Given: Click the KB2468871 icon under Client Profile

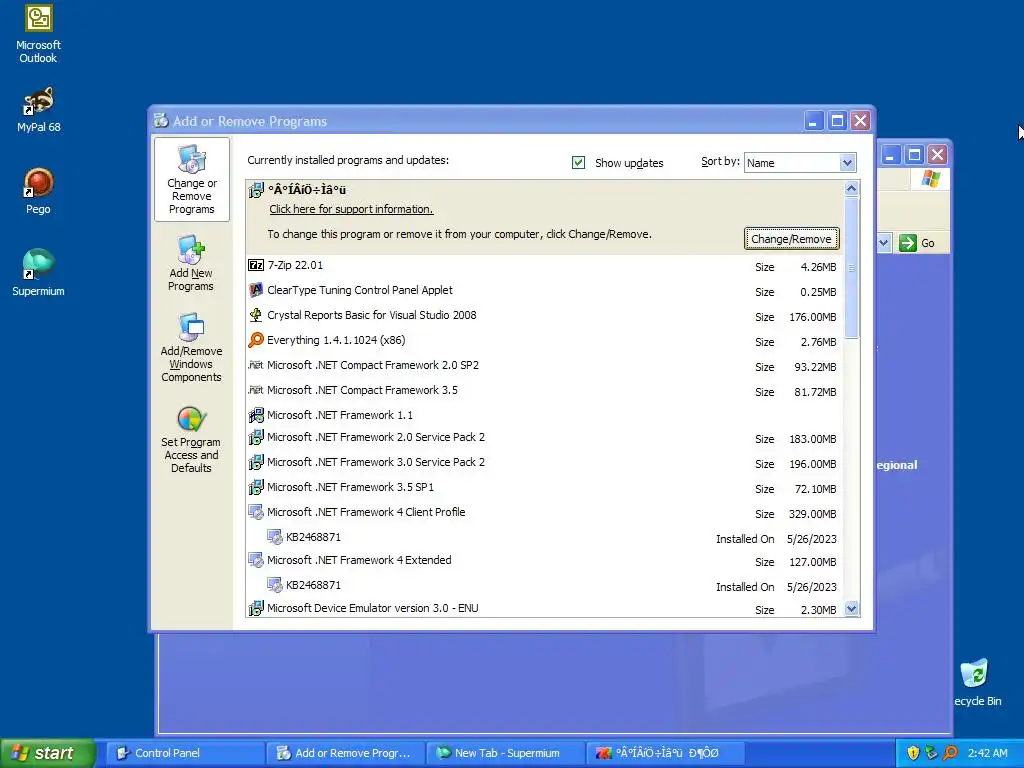Looking at the screenshot, I should pyautogui.click(x=274, y=537).
